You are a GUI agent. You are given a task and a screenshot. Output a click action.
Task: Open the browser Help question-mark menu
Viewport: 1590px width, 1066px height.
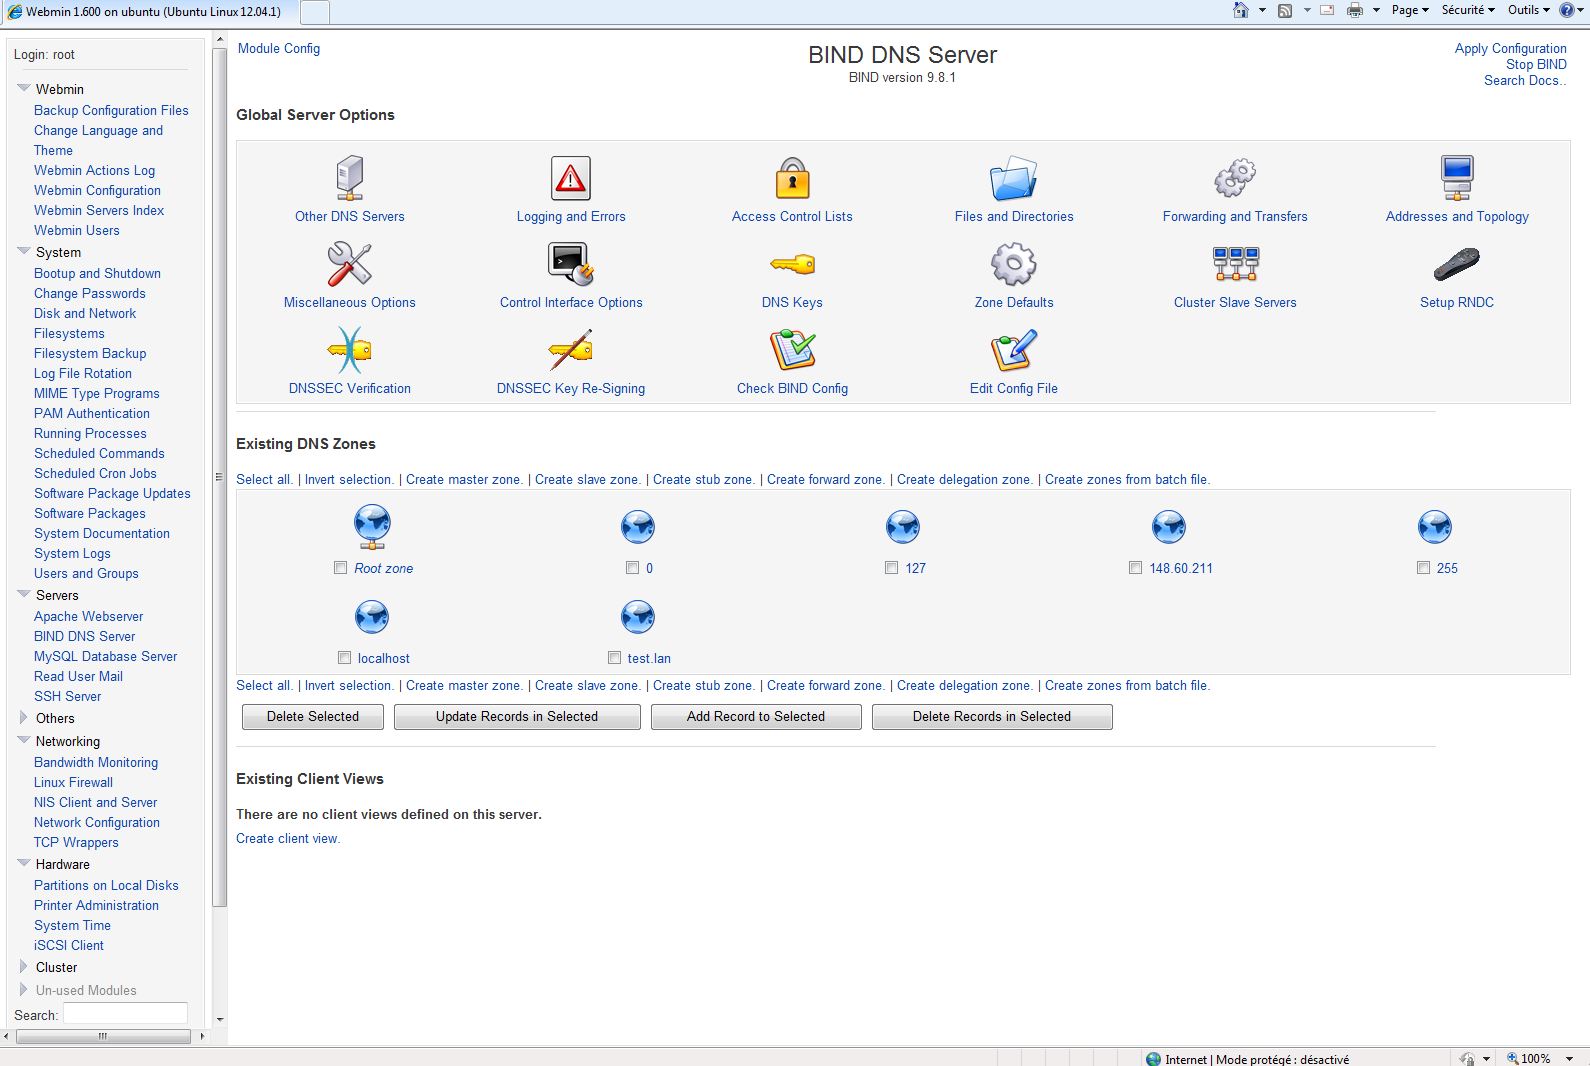1572,10
